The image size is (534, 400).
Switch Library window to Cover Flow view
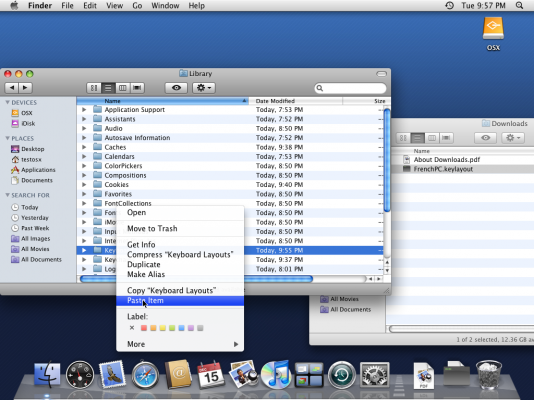tap(137, 88)
